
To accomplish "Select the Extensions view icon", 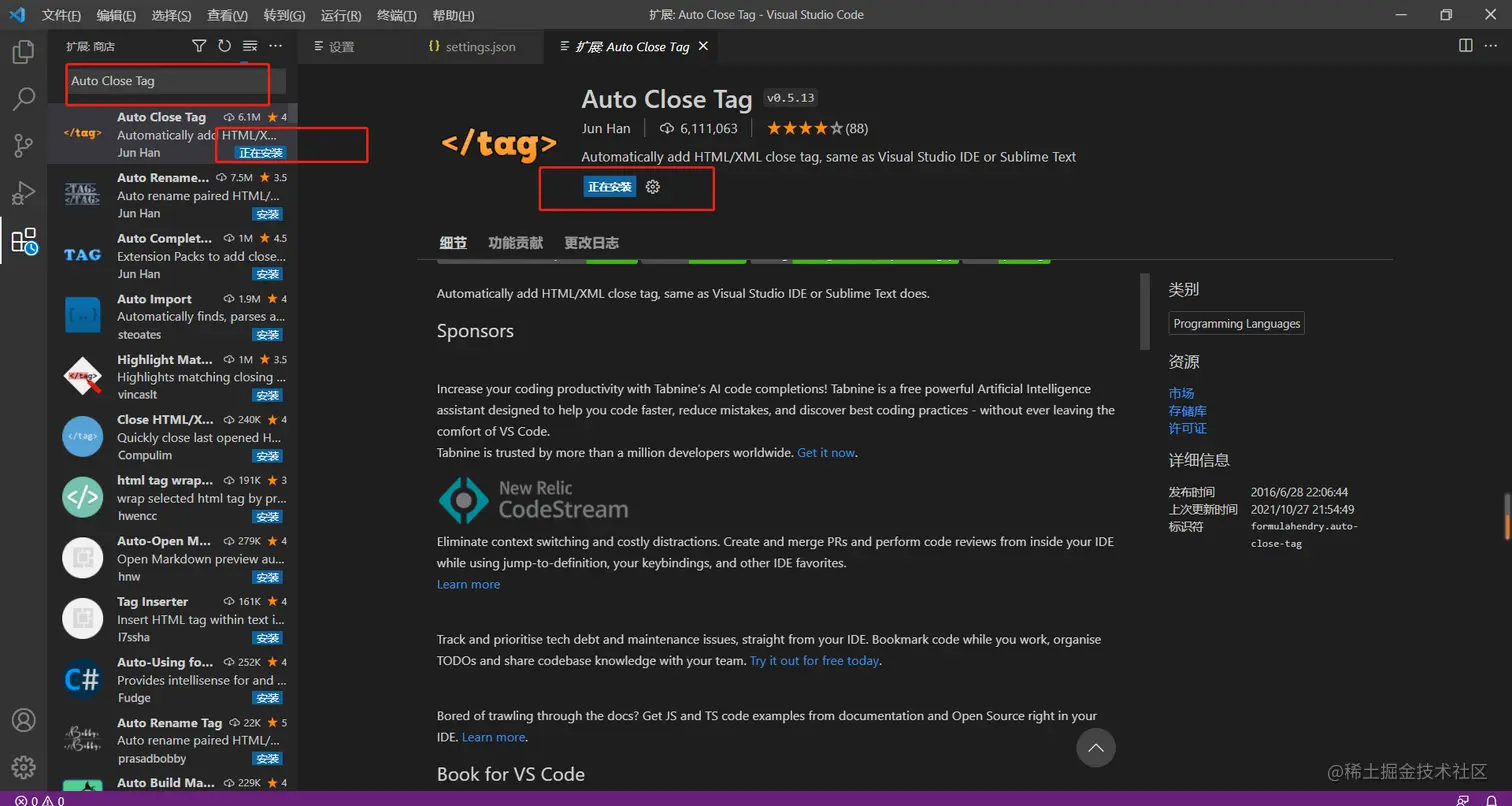I will tap(23, 240).
